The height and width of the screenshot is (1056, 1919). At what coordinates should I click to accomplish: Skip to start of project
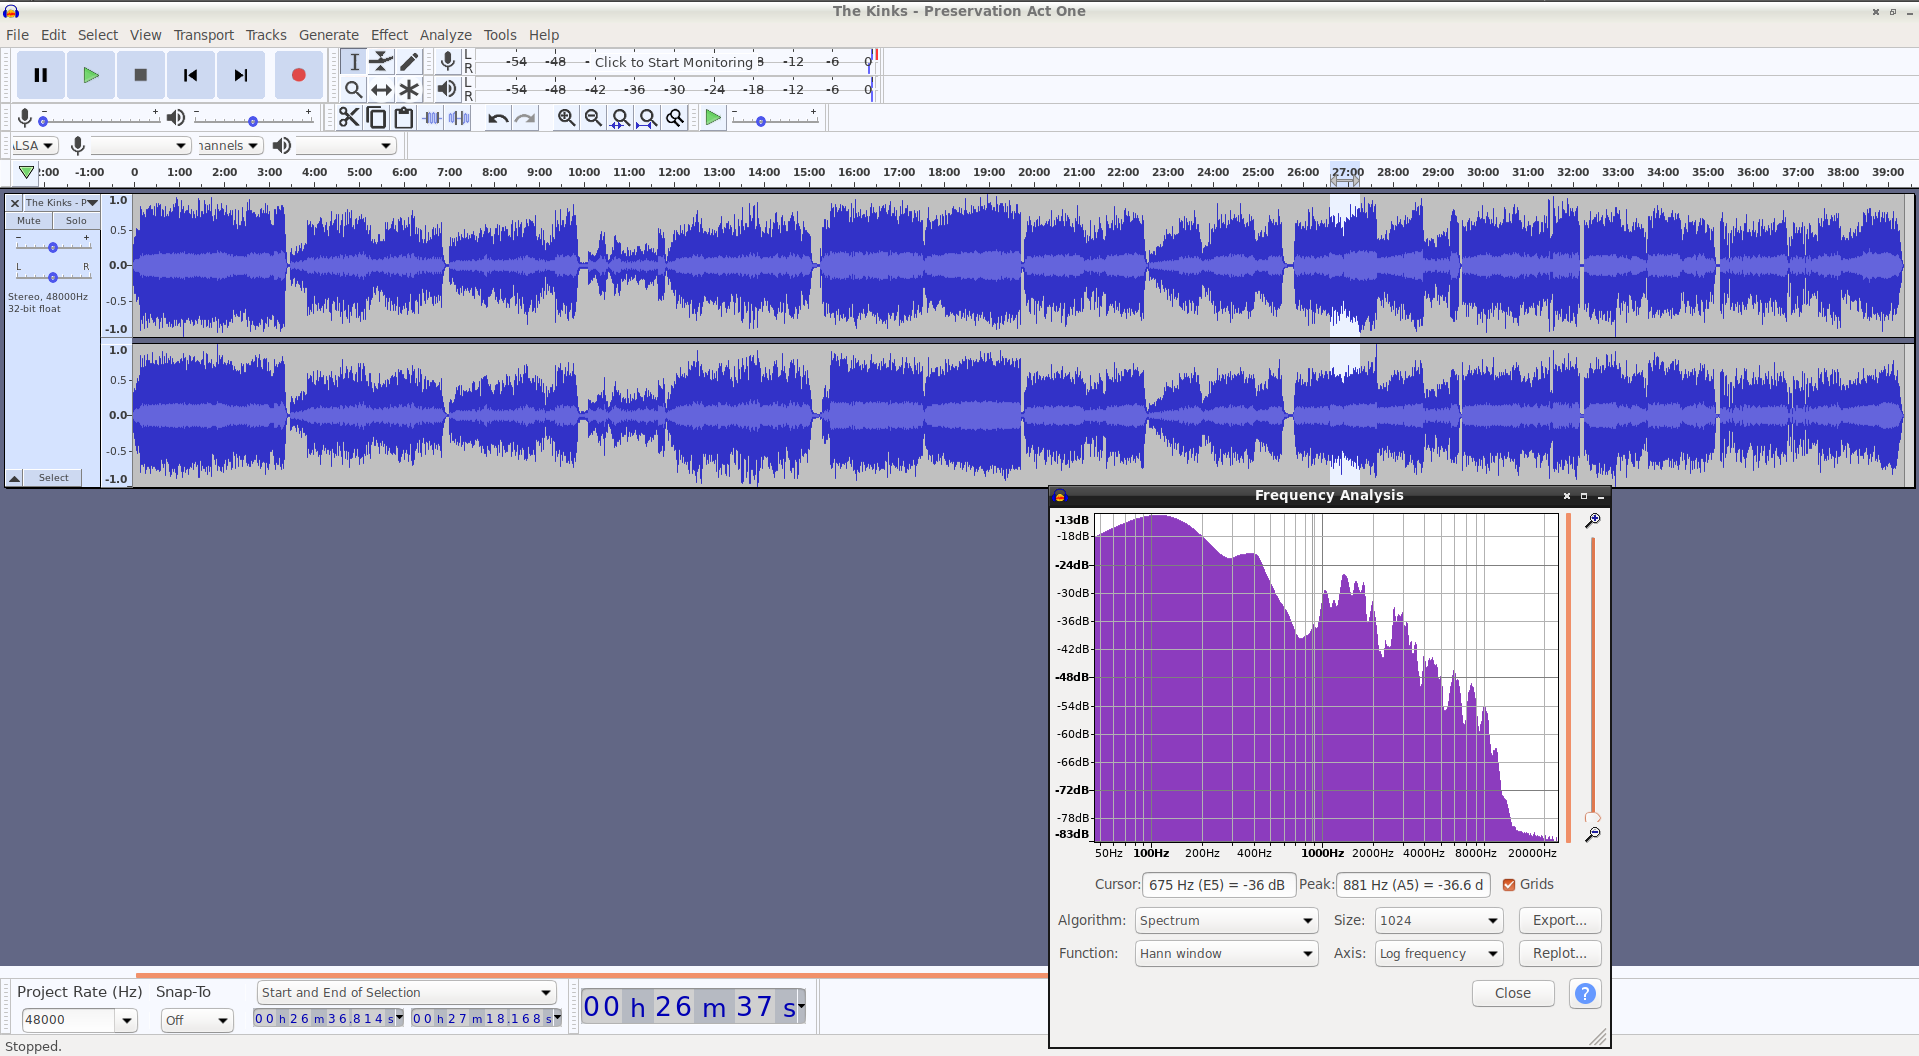click(191, 75)
